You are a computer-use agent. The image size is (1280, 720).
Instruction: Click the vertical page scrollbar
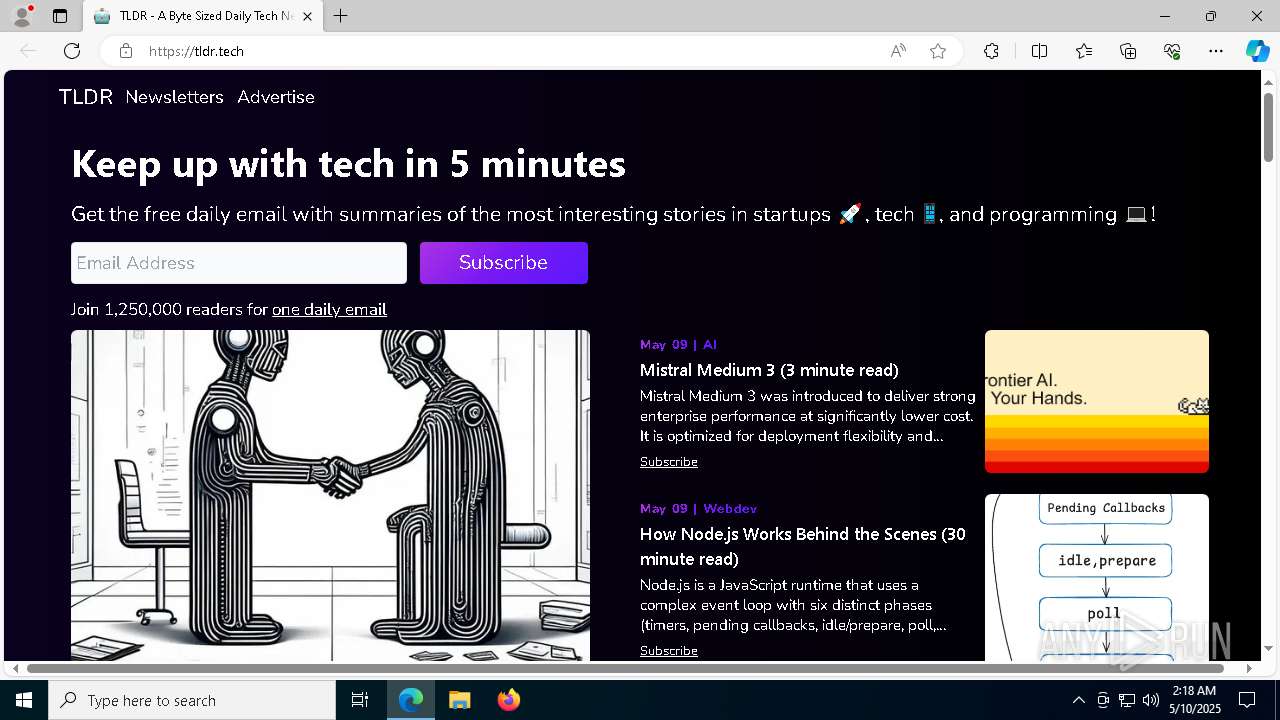click(x=1268, y=125)
